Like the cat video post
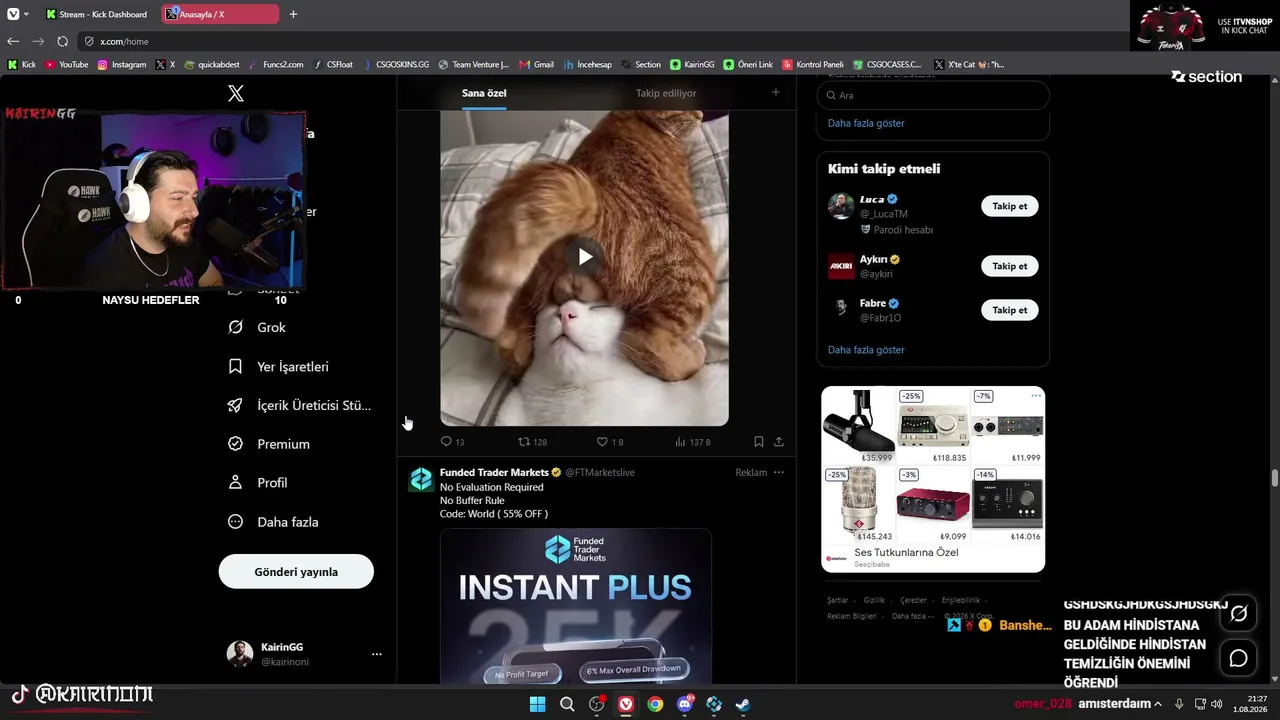This screenshot has width=1280, height=720. (x=609, y=441)
